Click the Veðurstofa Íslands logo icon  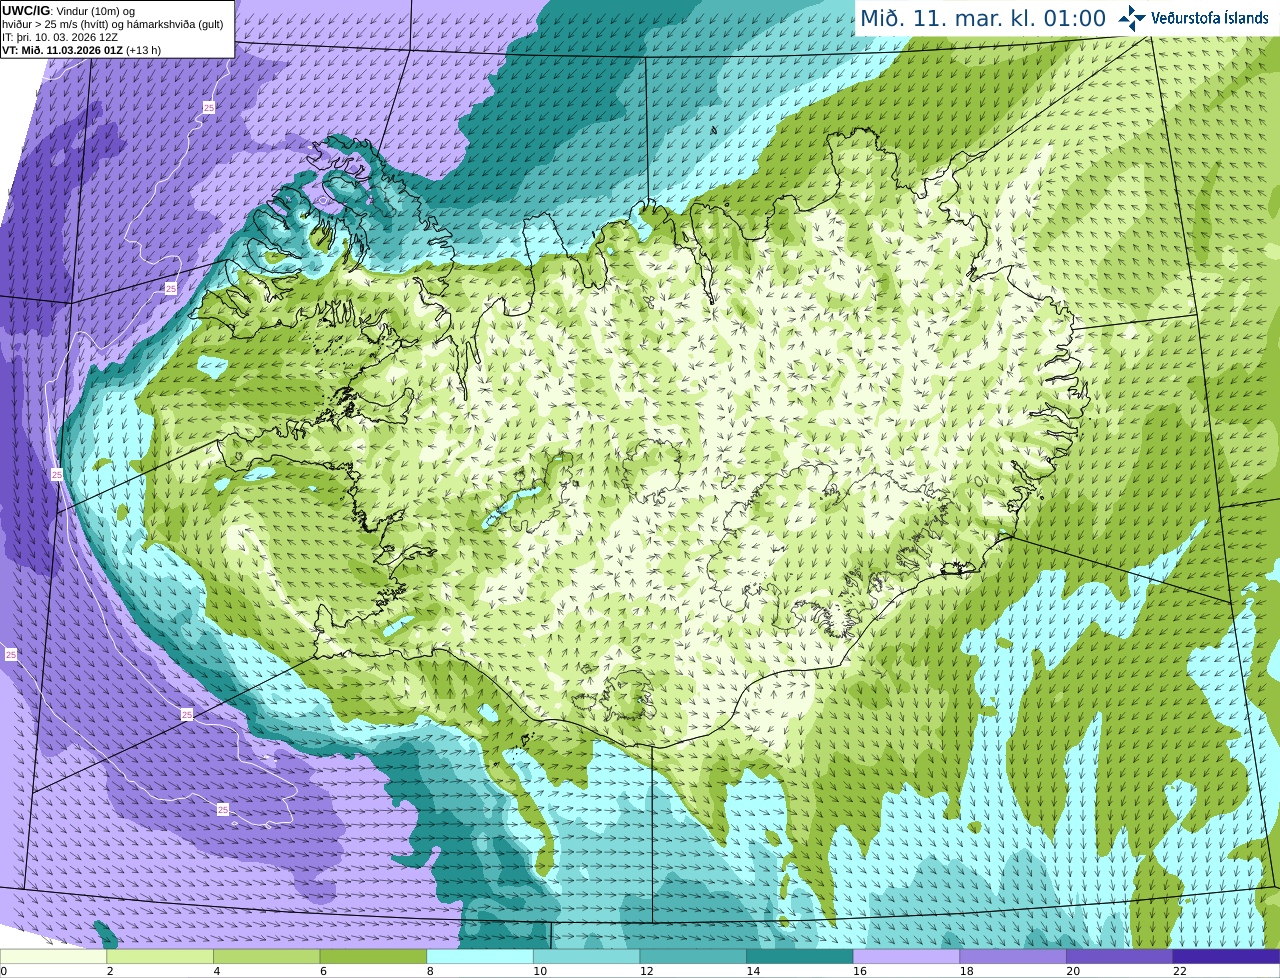coord(1132,17)
